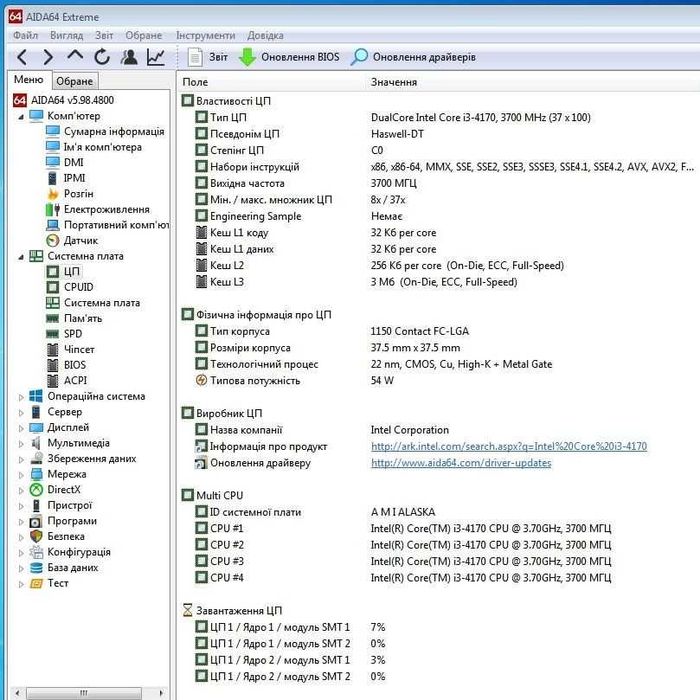Go back with the left arrow toolbar icon

[x=22, y=57]
